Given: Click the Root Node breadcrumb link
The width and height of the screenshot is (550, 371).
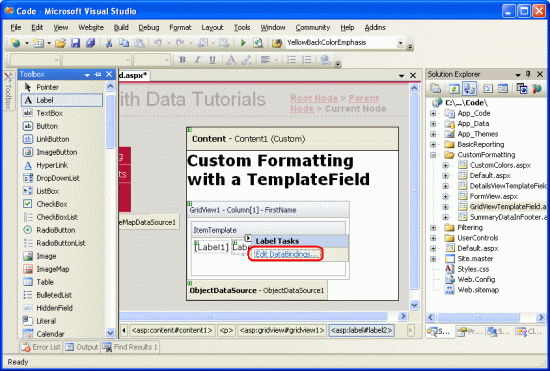Looking at the screenshot, I should [314, 98].
